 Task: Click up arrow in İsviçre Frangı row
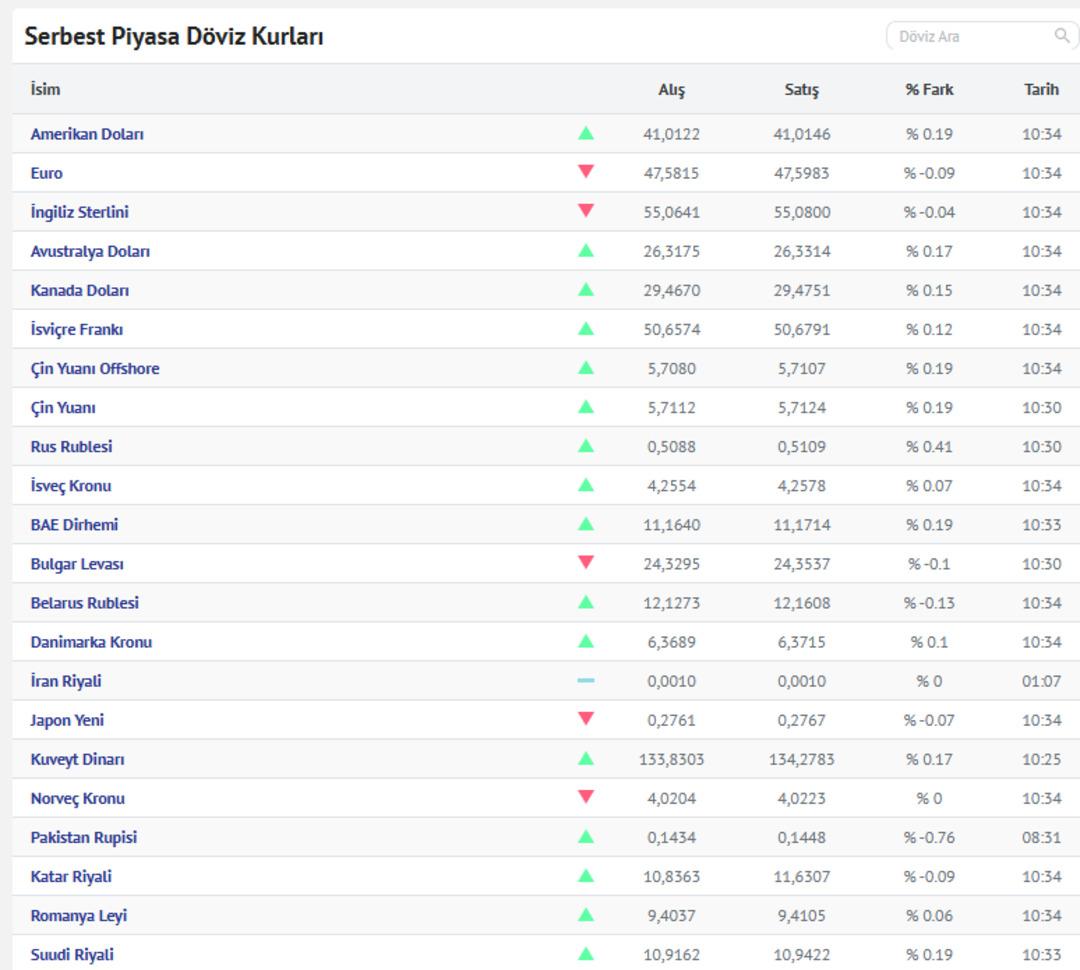coord(585,329)
